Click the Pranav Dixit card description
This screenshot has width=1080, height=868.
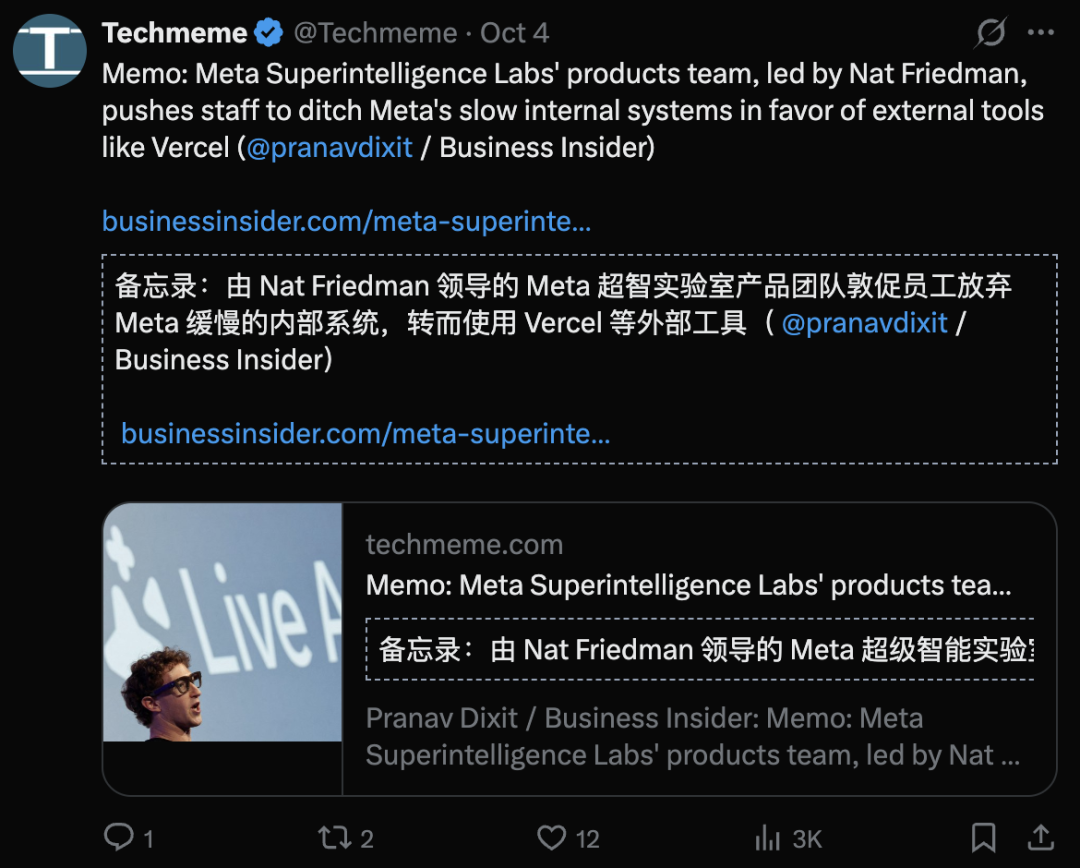pos(692,736)
